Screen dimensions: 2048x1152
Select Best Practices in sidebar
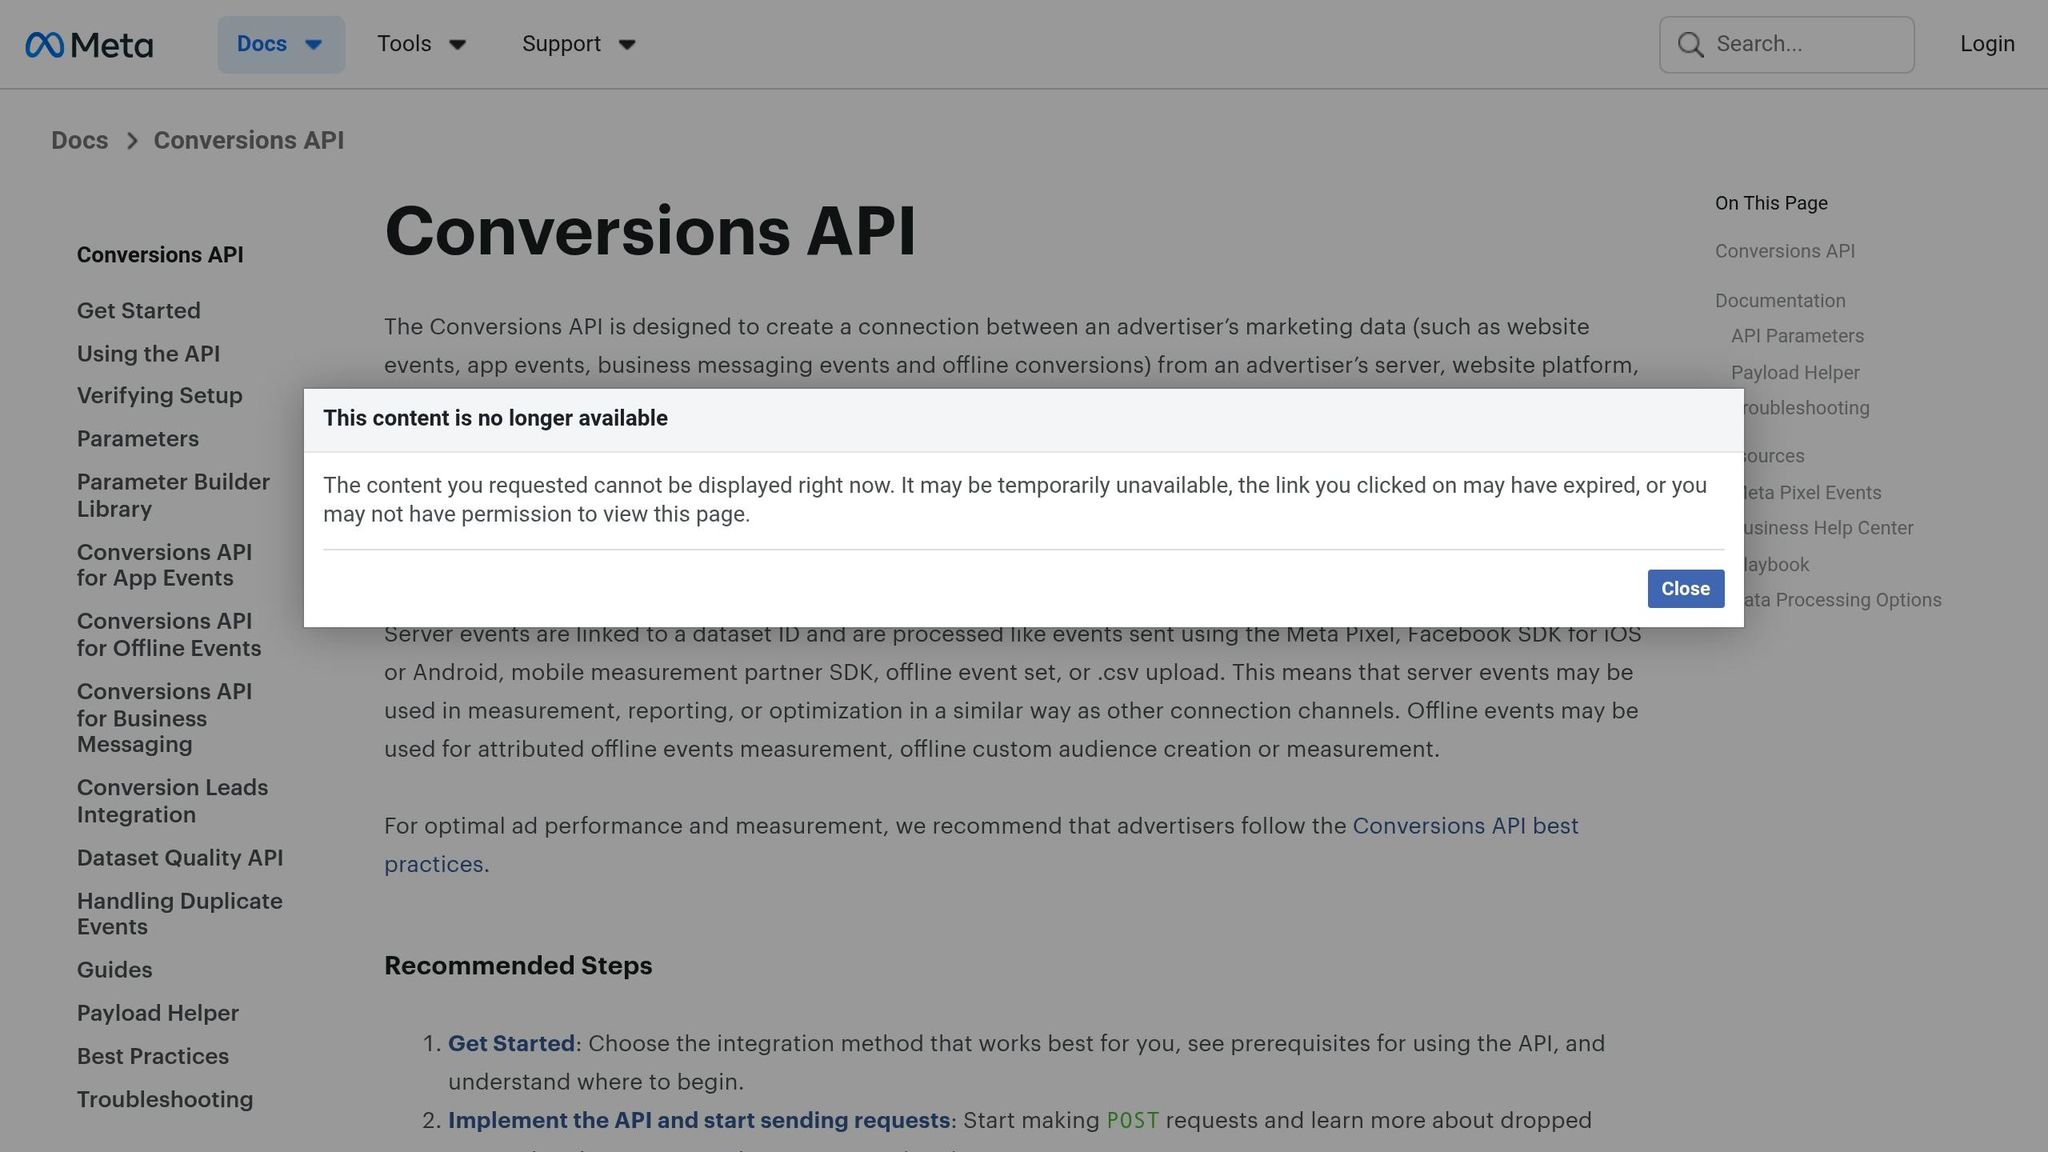(x=153, y=1056)
